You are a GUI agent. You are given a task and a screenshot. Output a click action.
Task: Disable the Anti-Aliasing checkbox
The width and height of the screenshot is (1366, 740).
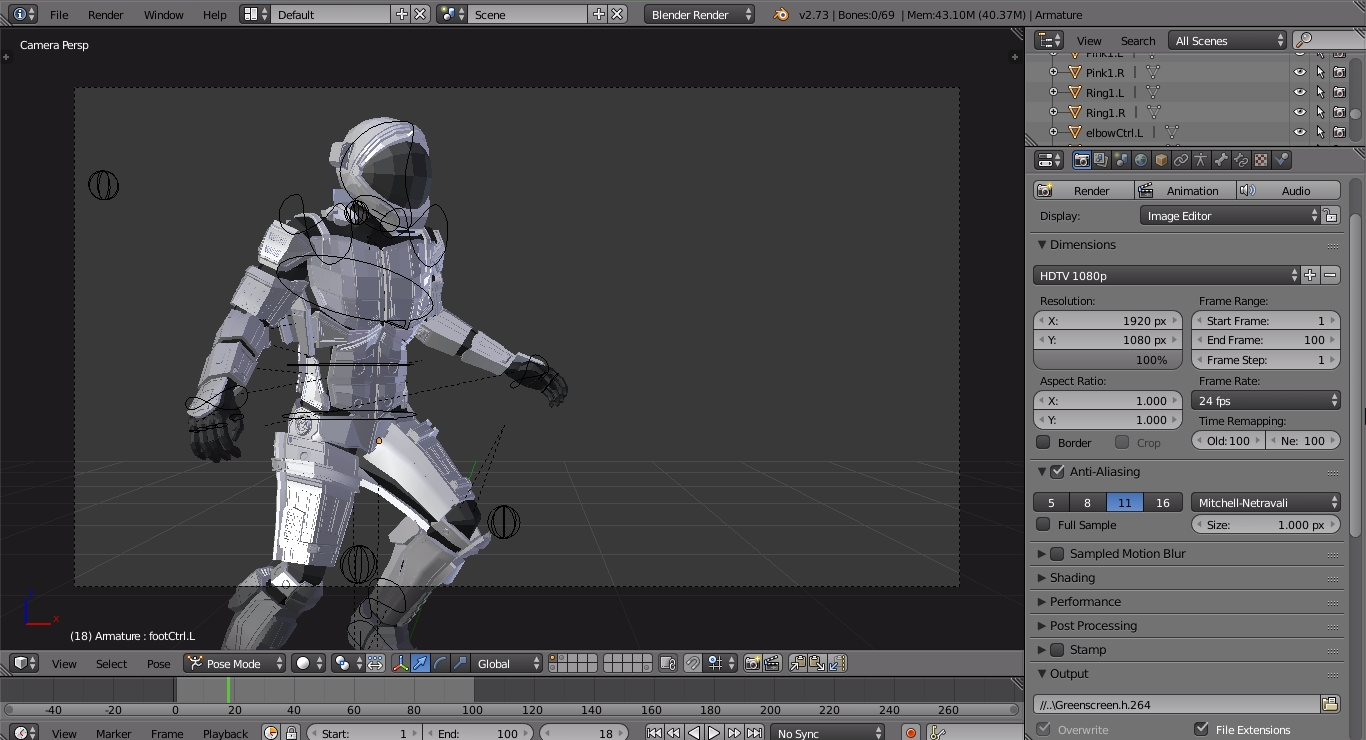pyautogui.click(x=1058, y=471)
